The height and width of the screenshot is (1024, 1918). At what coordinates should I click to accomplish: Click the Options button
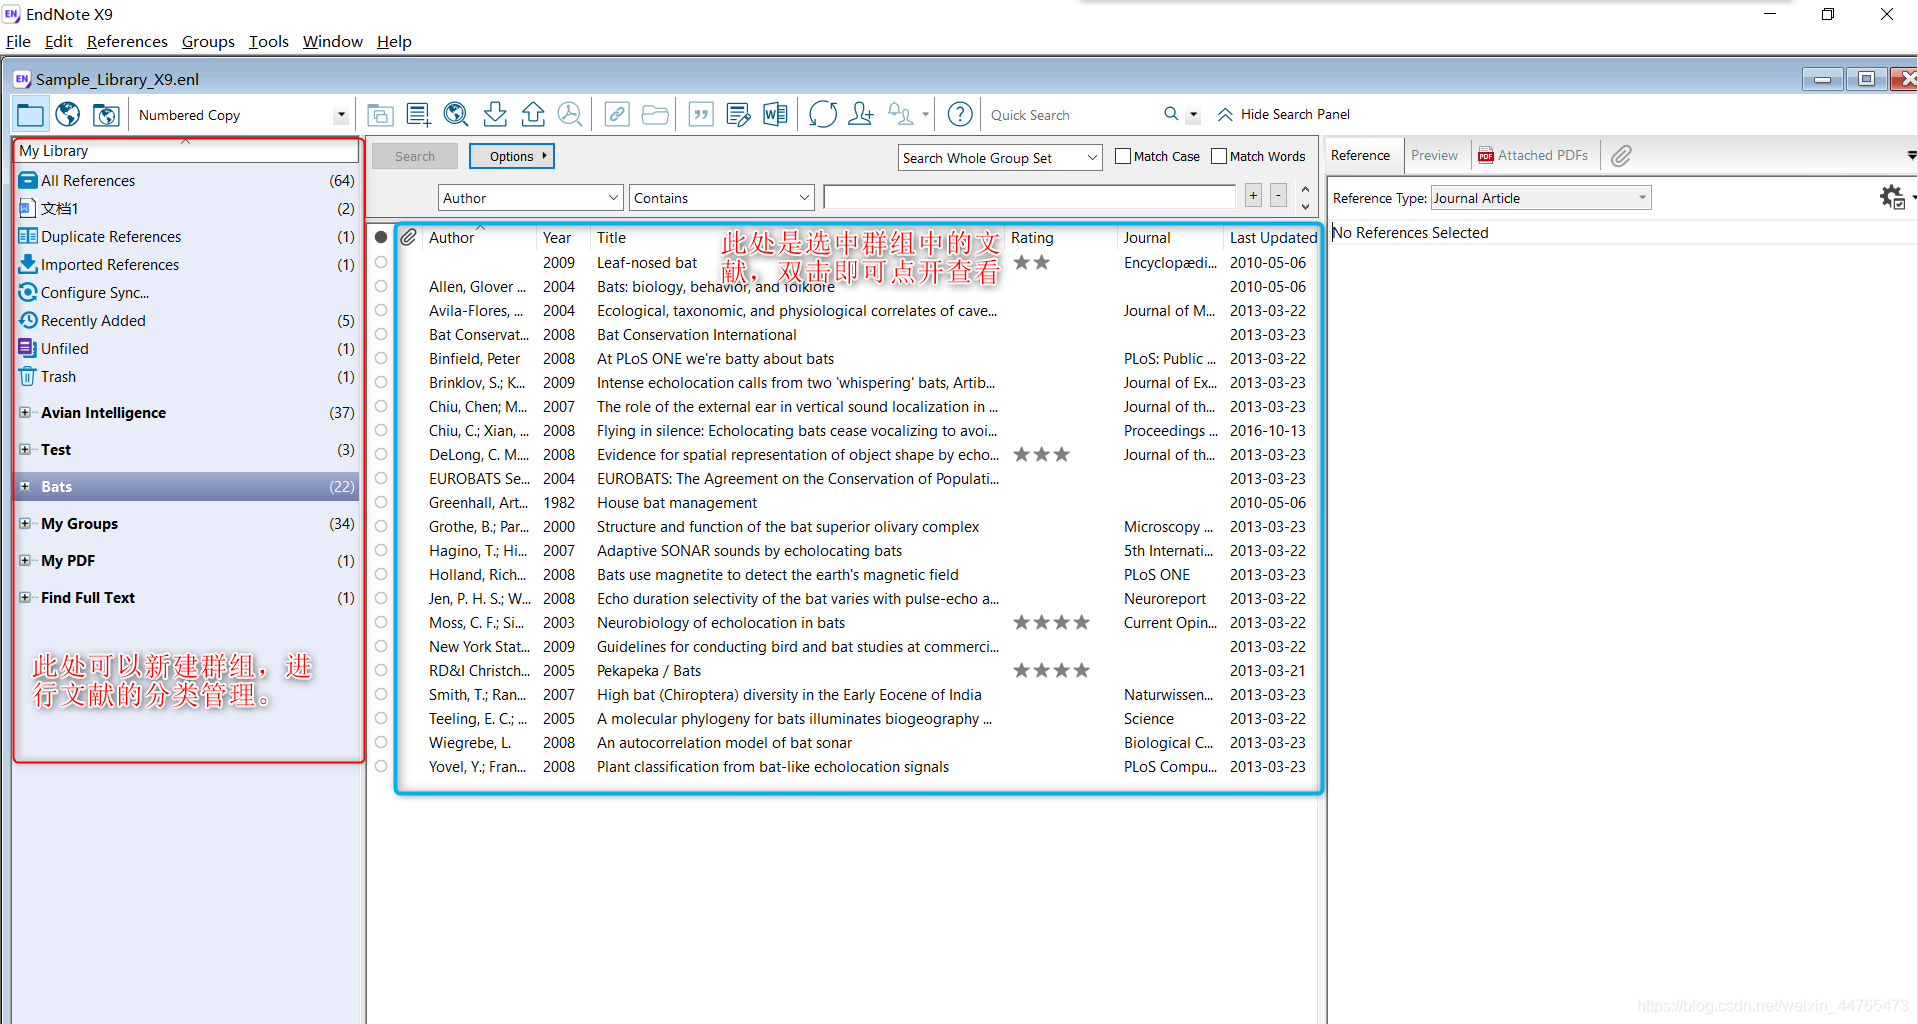(x=512, y=156)
